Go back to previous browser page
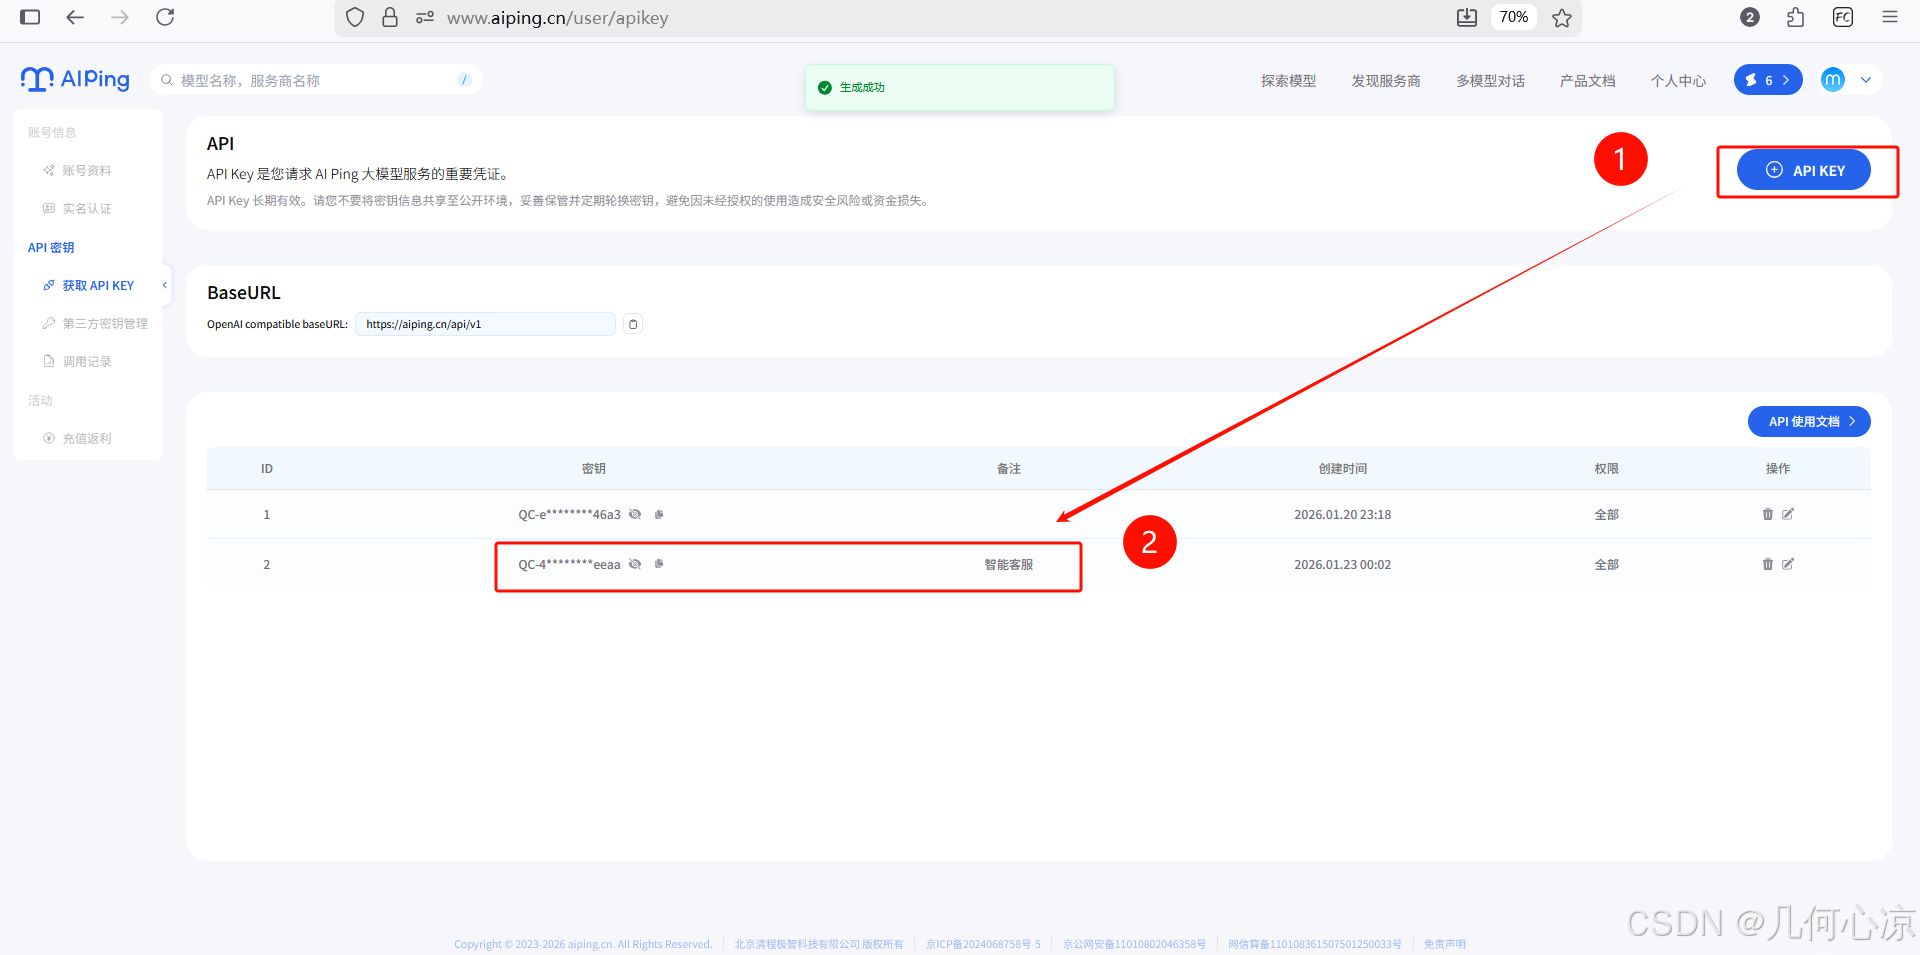Image resolution: width=1920 pixels, height=955 pixels. click(75, 17)
